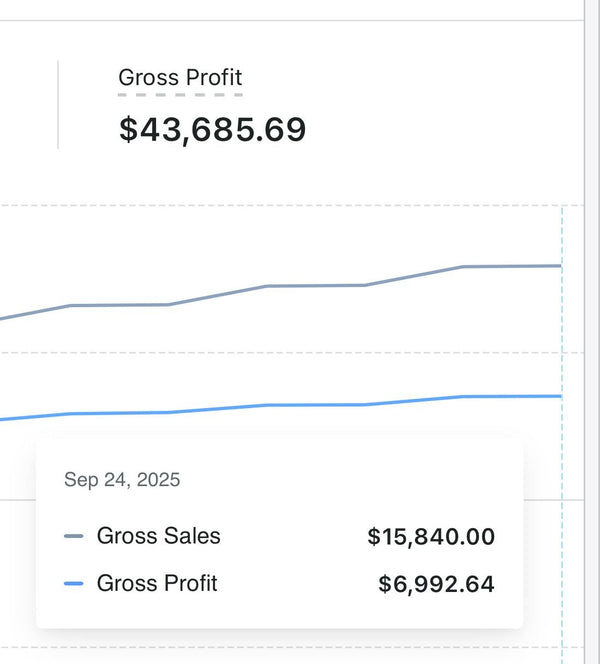
Task: Click the middle rise of gray Gross Sales line
Action: 217,295
